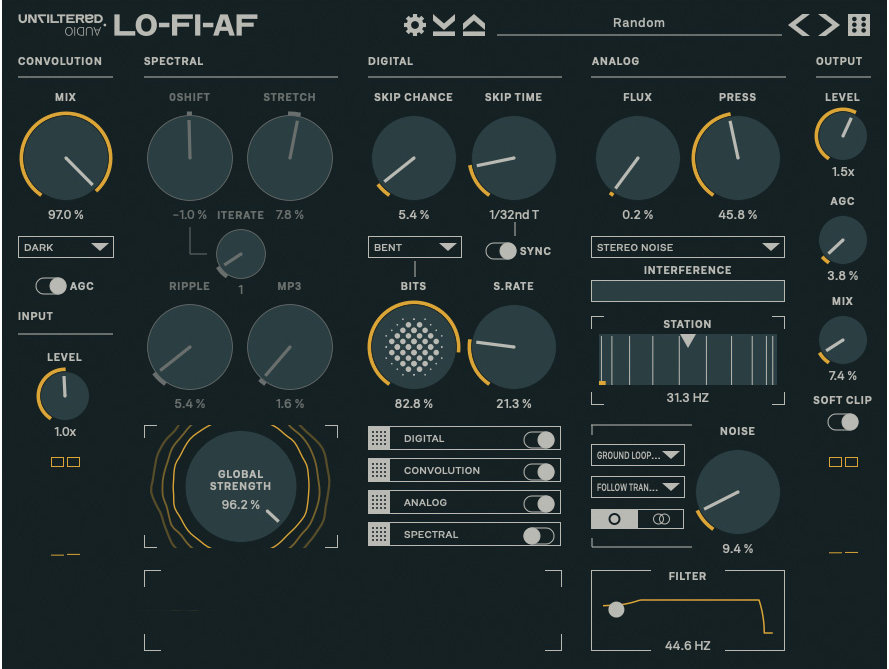Open the BENT digital mode dropdown

click(x=414, y=247)
